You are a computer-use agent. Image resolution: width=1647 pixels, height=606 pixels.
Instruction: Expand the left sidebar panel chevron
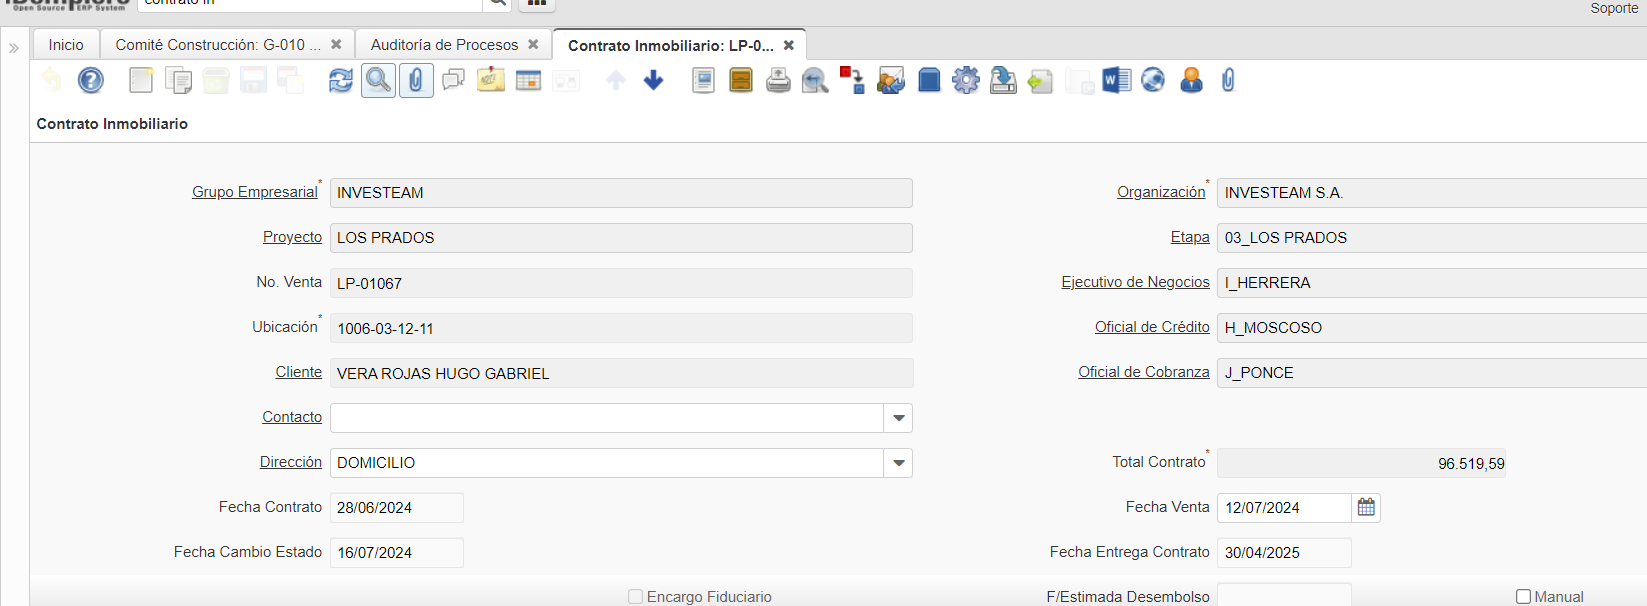click(x=14, y=48)
